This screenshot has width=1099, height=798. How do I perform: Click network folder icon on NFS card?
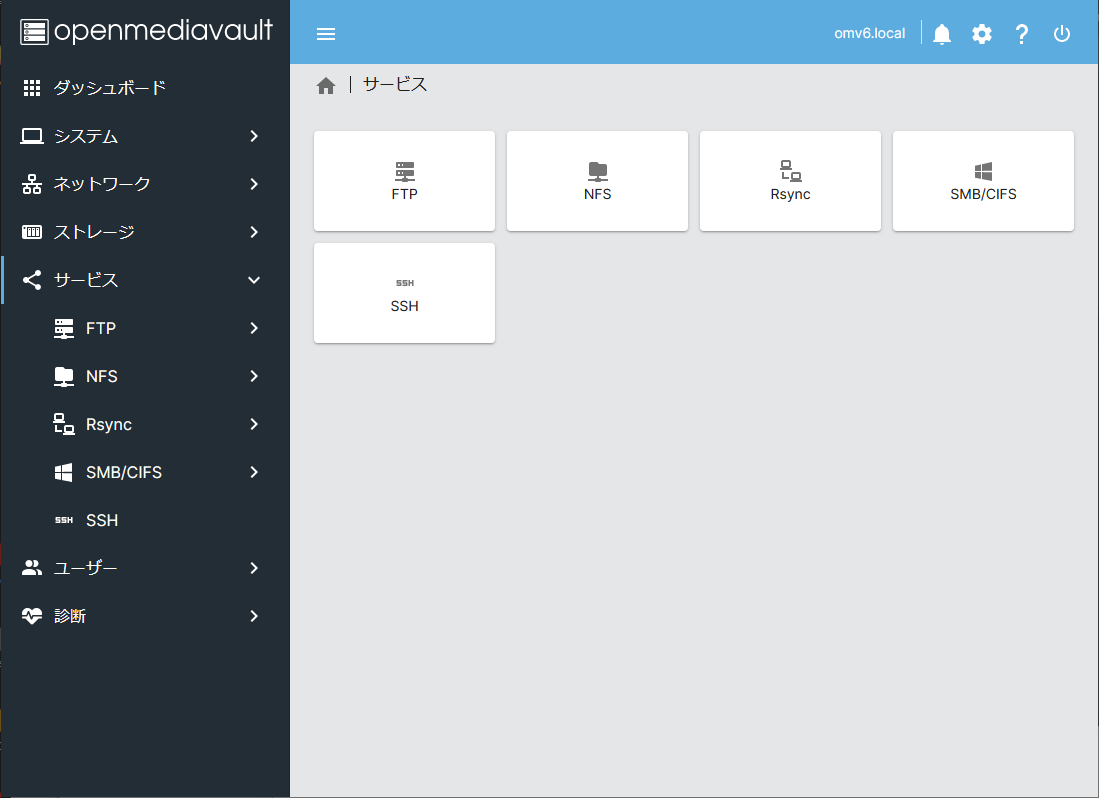(598, 172)
